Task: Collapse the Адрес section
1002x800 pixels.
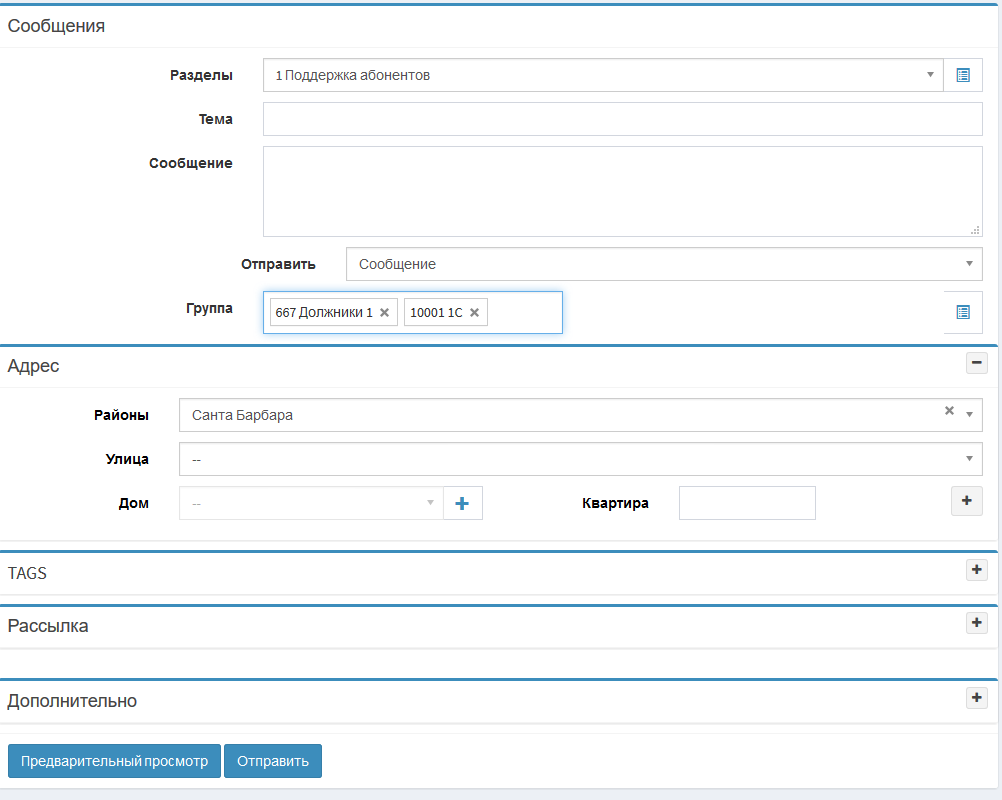Action: click(976, 363)
